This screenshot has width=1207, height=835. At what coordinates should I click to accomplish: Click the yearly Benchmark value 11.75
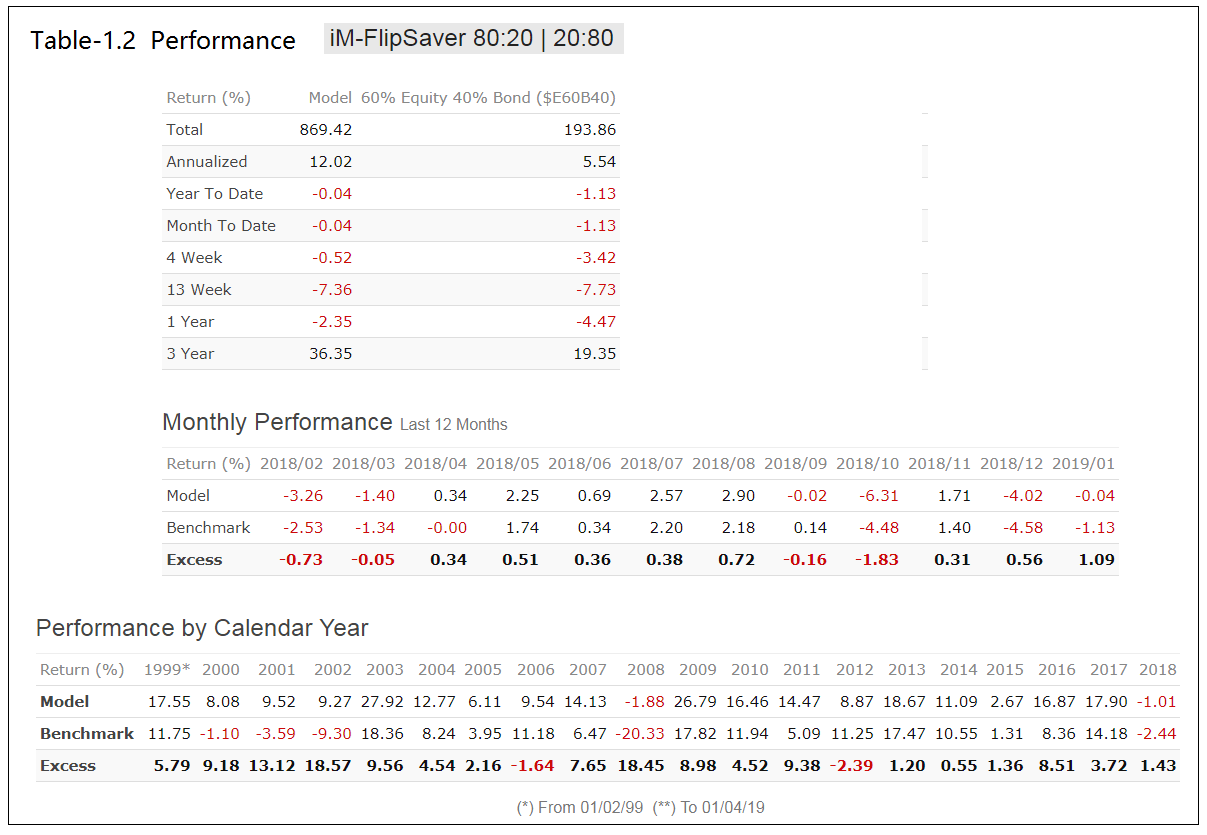[169, 734]
